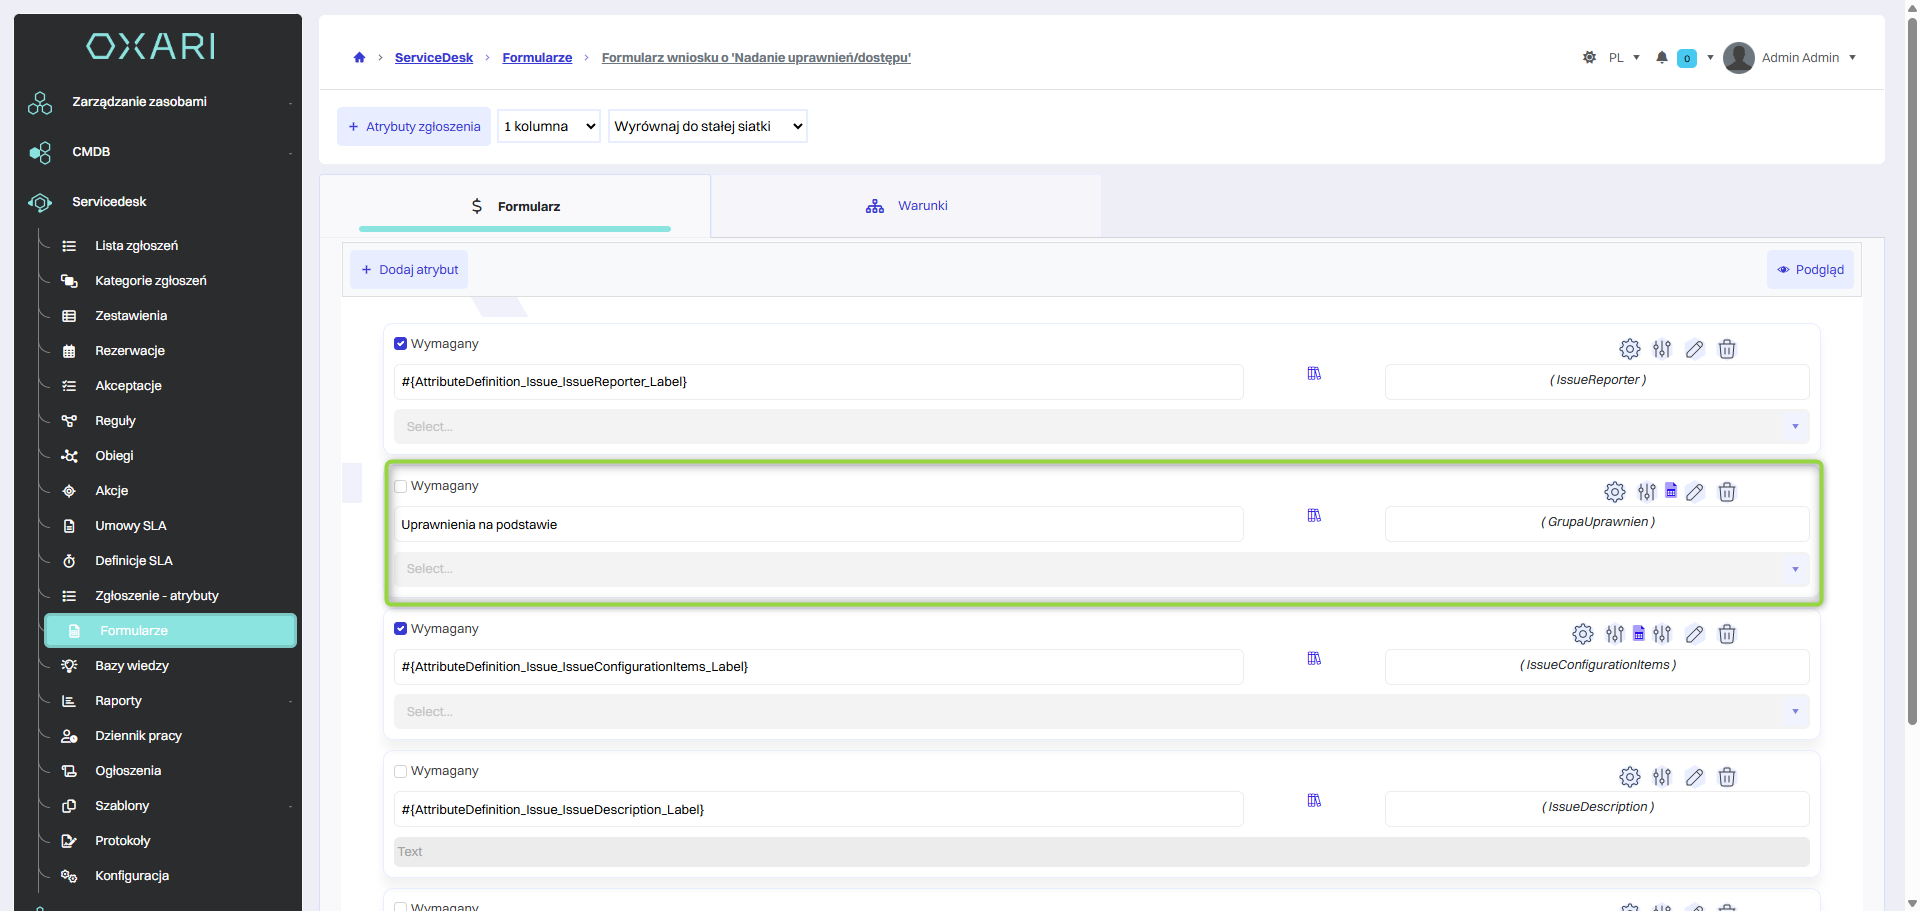Check Wymagany for IssueDescription attribute
1920x911 pixels.
(x=401, y=772)
